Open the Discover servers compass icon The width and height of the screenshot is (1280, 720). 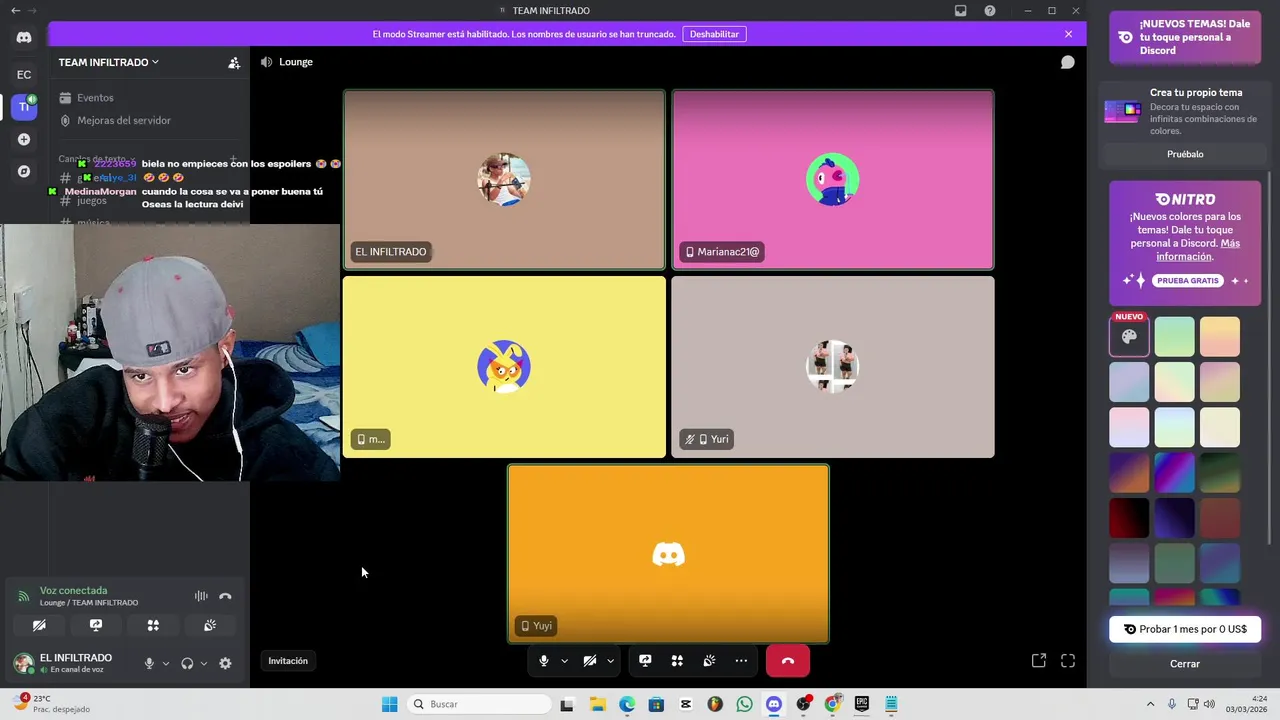(x=24, y=171)
